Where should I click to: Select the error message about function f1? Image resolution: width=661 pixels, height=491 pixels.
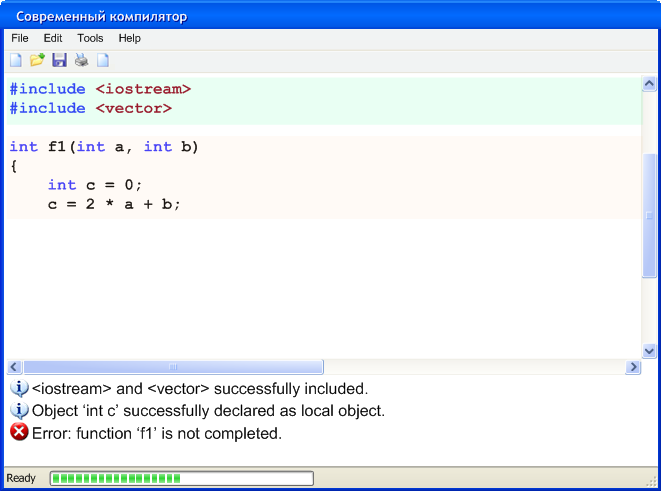tap(157, 433)
